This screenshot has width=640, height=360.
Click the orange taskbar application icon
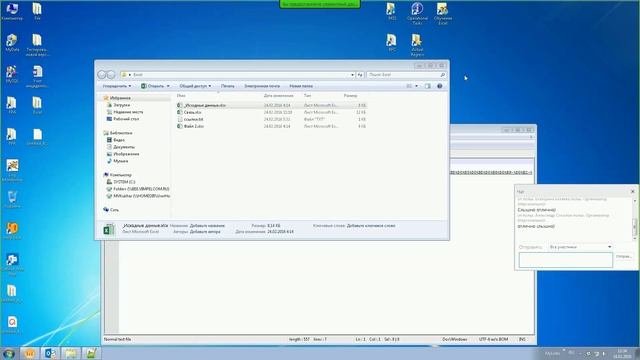pyautogui.click(x=30, y=353)
